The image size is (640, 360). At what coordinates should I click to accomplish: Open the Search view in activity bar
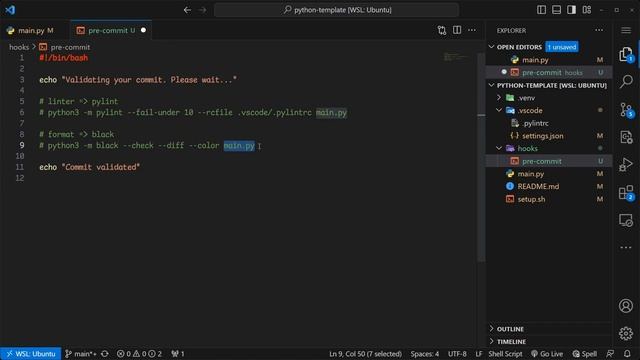click(x=626, y=81)
